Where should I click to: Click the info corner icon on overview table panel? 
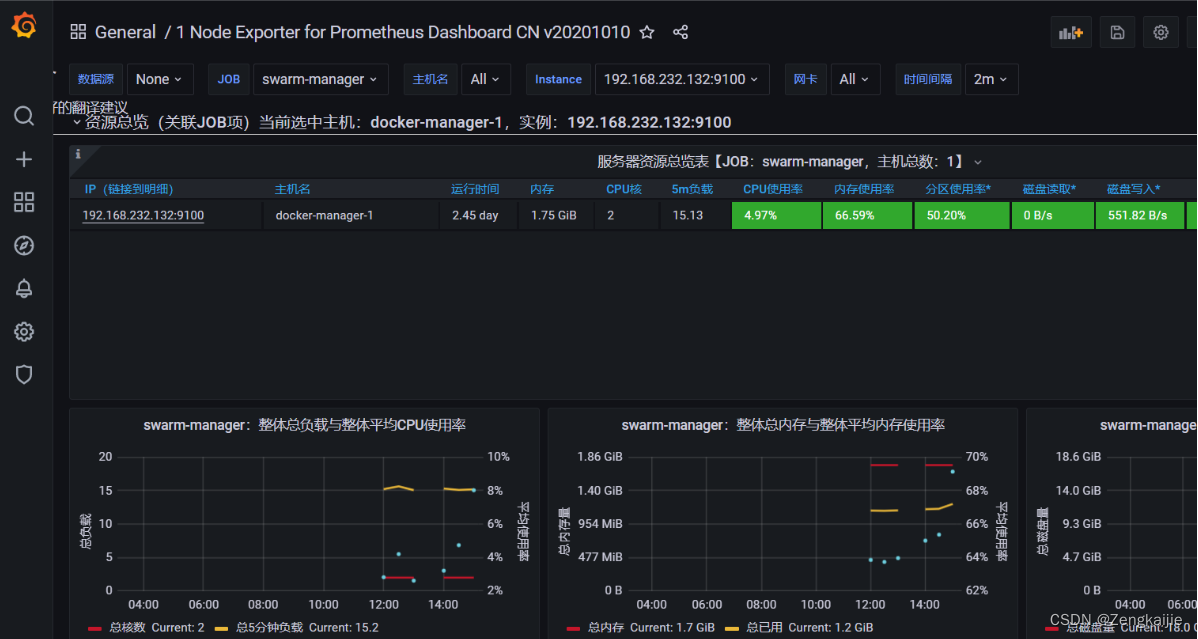78,154
